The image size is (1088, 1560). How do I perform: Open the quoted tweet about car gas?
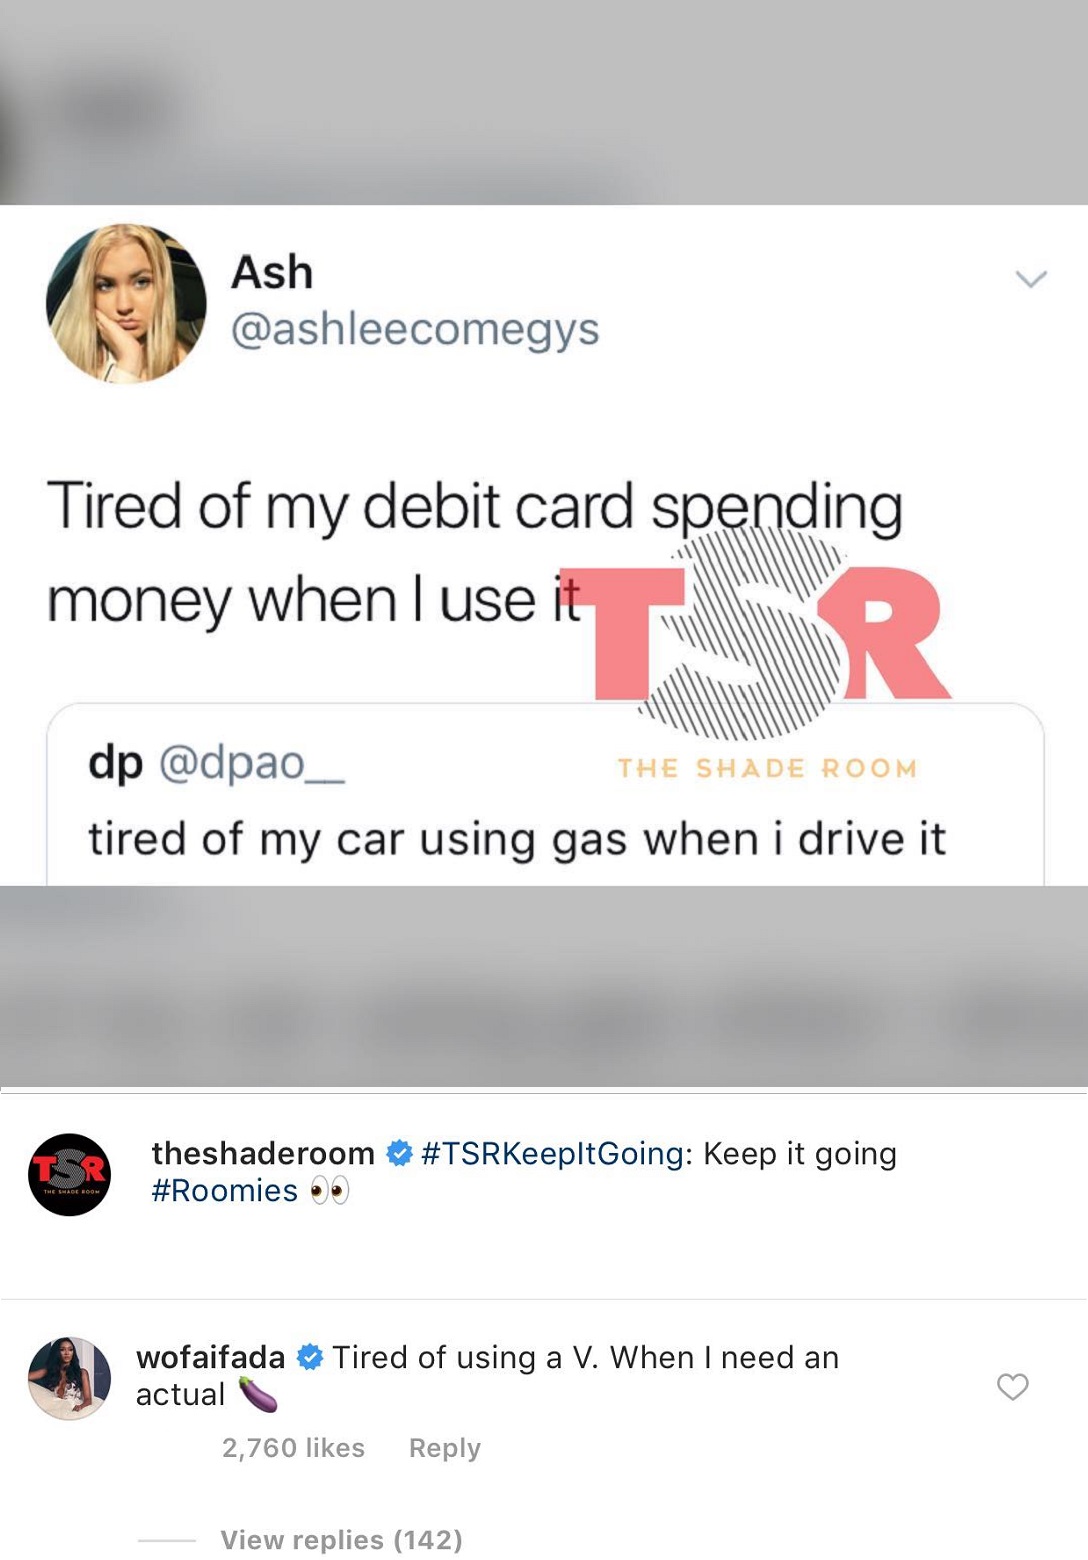pyautogui.click(x=545, y=795)
